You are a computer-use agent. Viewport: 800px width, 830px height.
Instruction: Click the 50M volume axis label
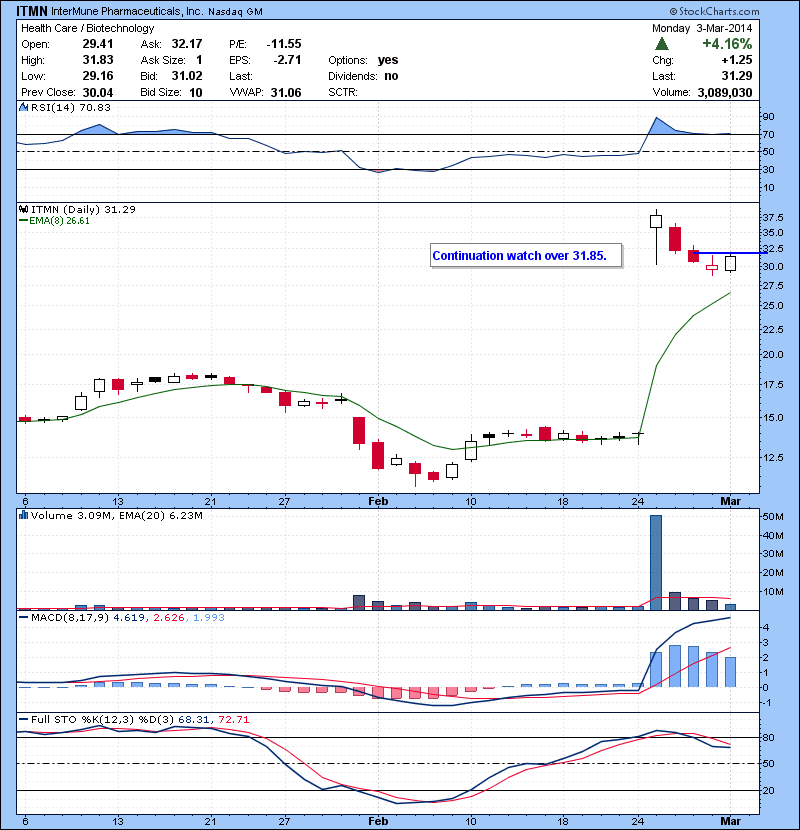[773, 517]
